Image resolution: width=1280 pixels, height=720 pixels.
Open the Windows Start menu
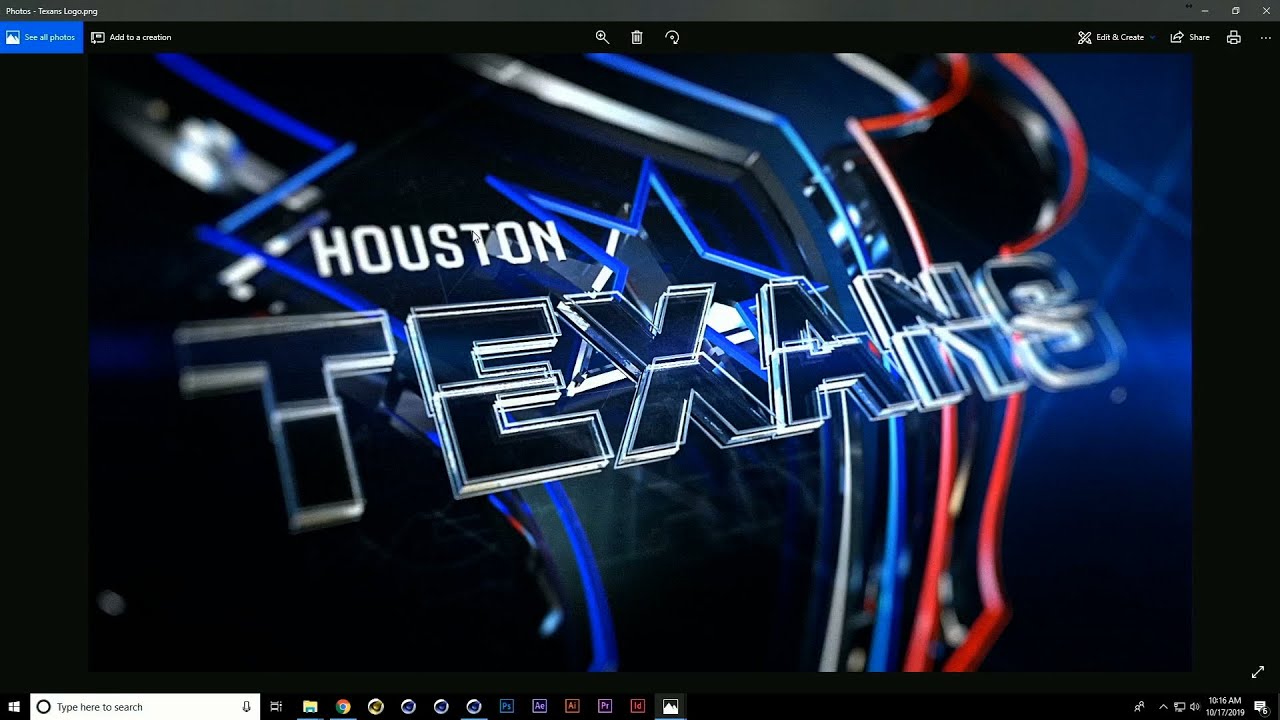(15, 706)
